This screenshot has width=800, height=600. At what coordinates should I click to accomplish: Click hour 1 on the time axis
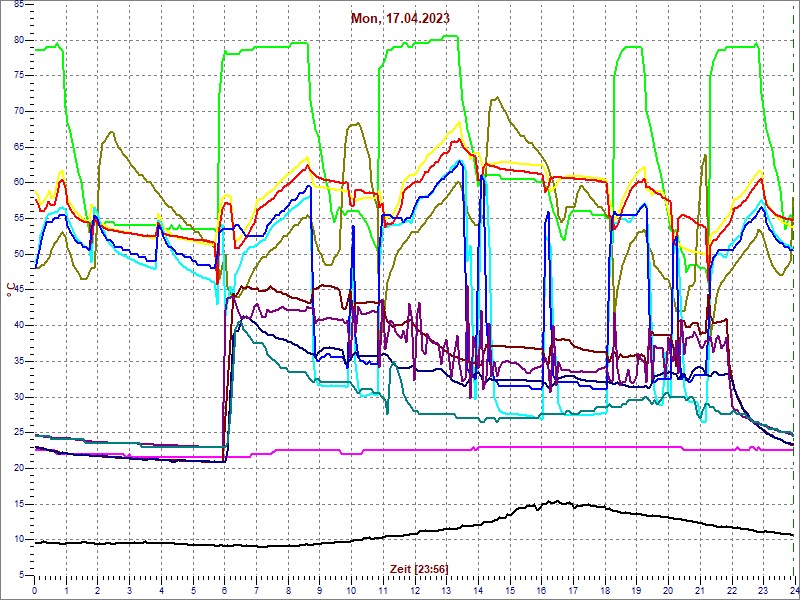(x=66, y=591)
